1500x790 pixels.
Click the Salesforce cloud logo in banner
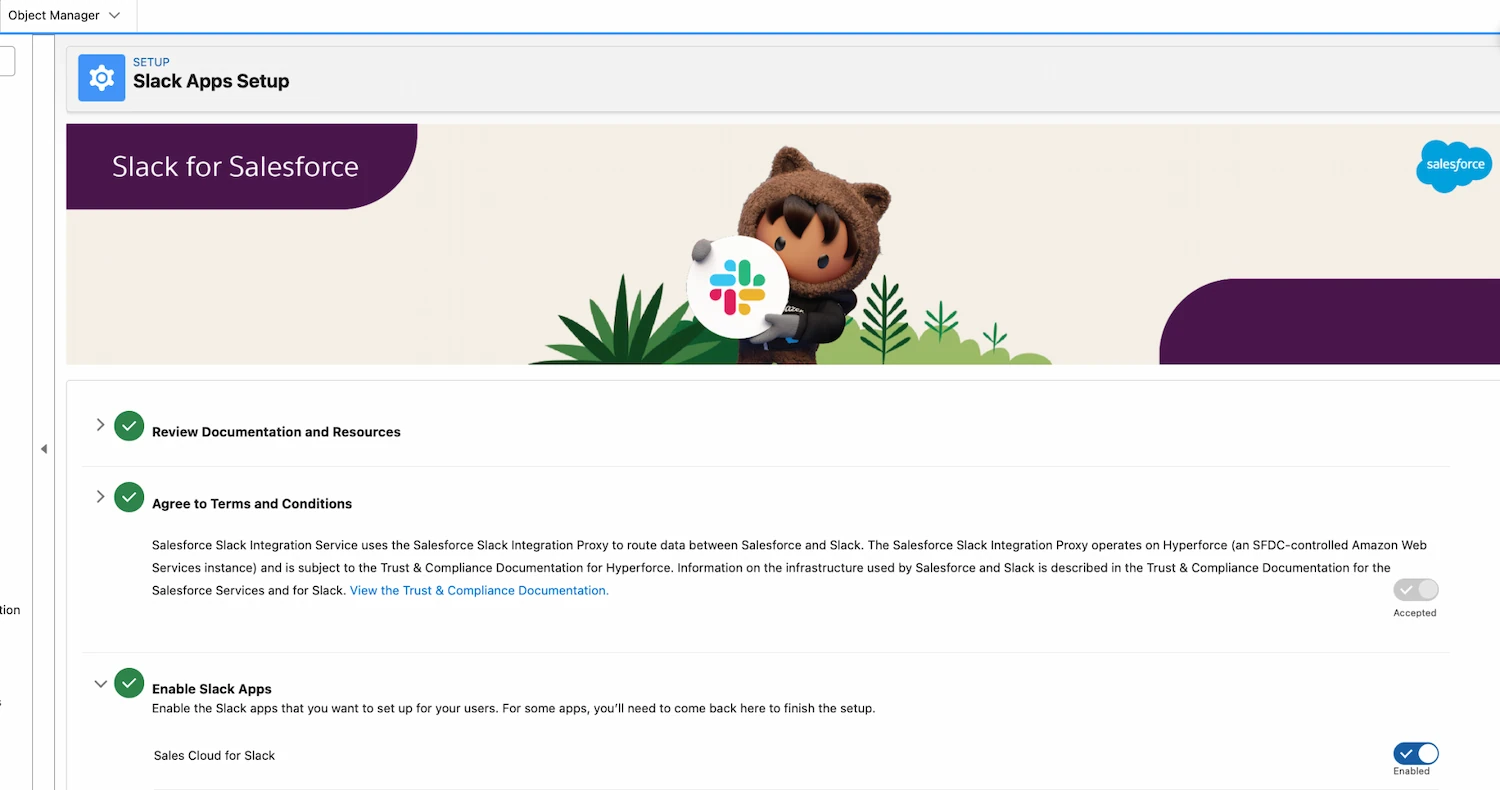point(1454,166)
